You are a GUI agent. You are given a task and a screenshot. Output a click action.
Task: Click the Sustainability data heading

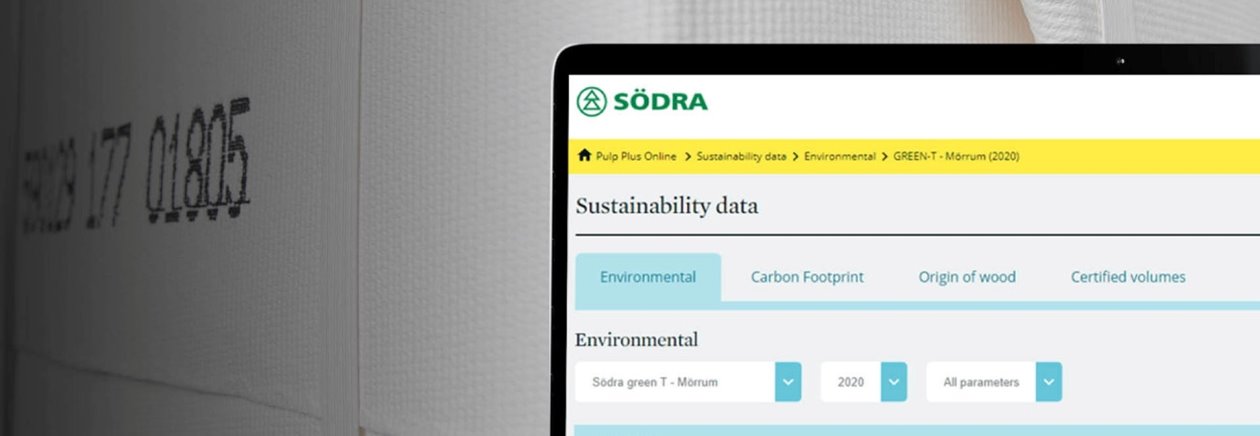[667, 206]
